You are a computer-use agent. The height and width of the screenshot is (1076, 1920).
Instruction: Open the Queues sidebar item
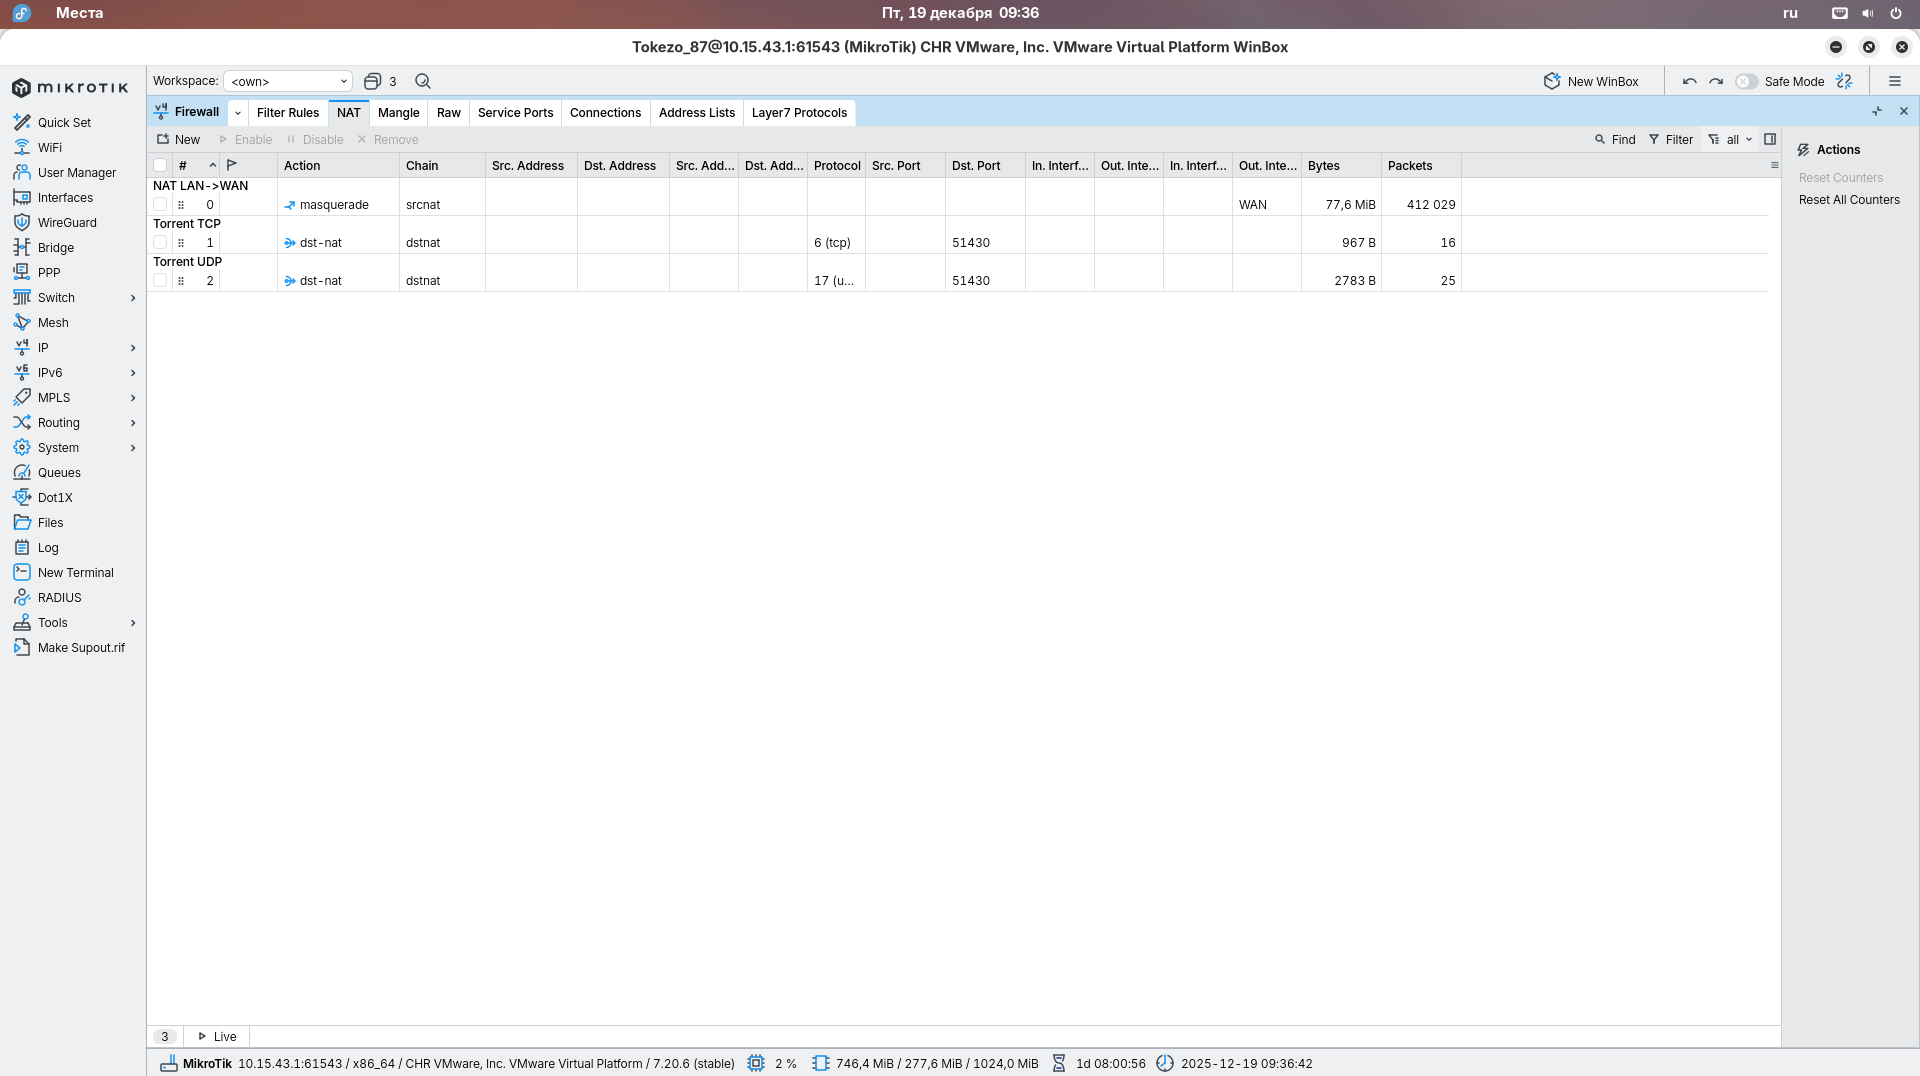59,472
